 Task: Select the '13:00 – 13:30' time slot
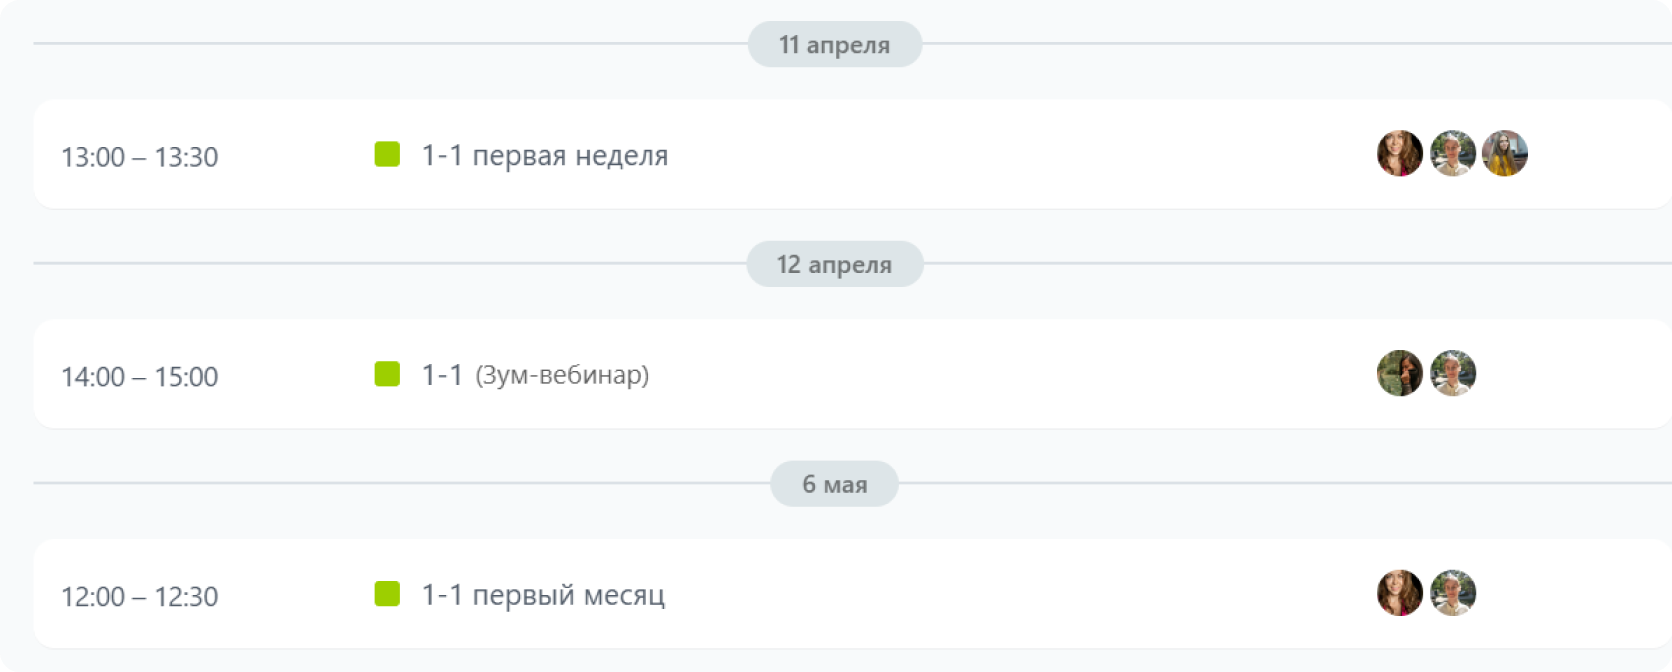tap(140, 156)
